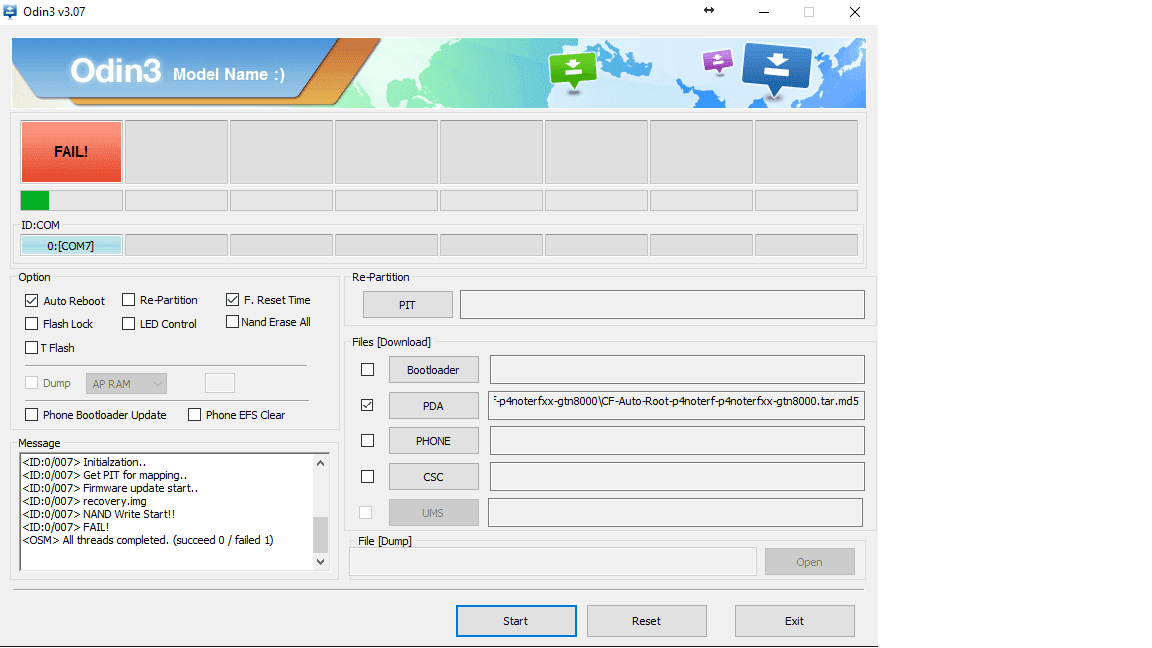
Task: Open the AP RAM dropdown
Action: (x=126, y=384)
